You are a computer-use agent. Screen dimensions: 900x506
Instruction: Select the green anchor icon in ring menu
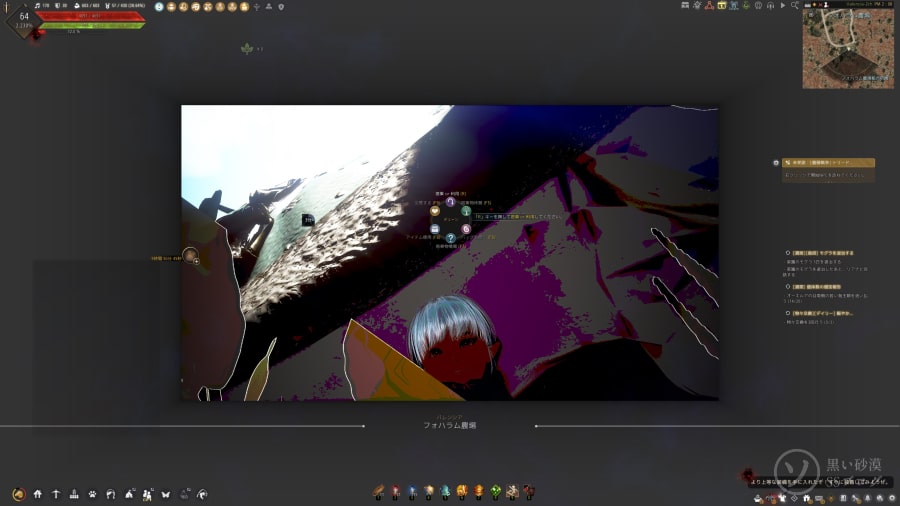(466, 211)
